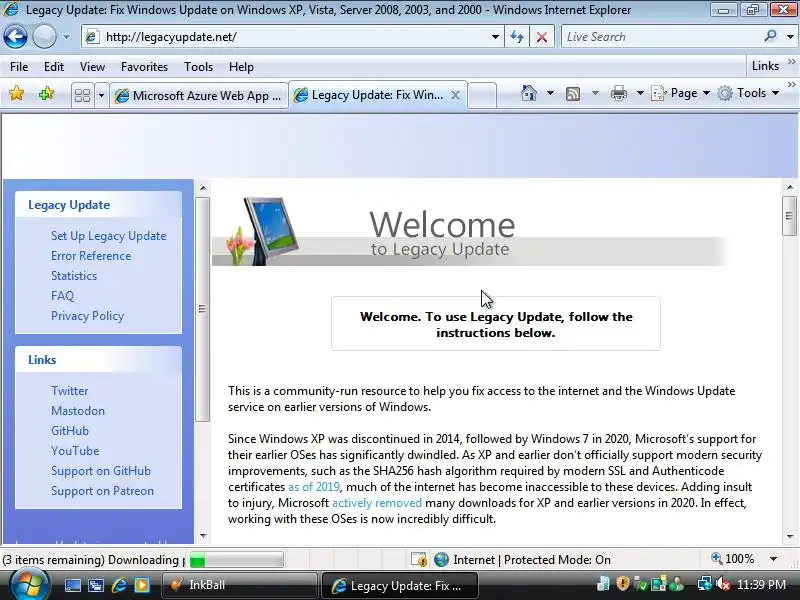This screenshot has height=600, width=800.
Task: Open the Favorites menu
Action: click(x=144, y=67)
